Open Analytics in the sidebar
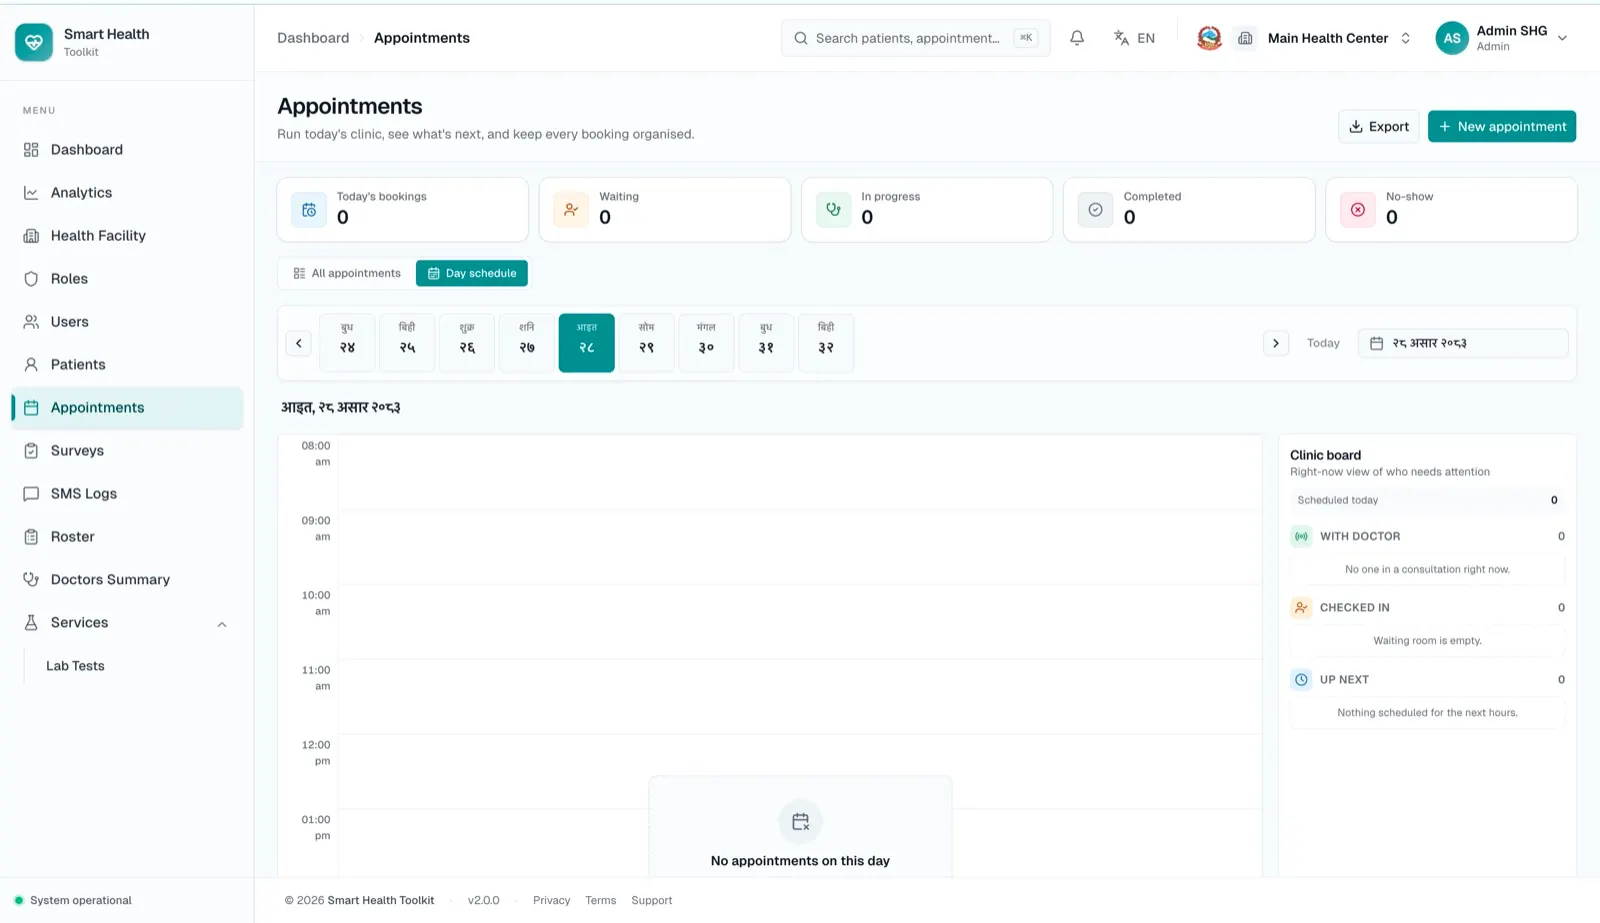Screen dimensions: 1600x923 click(127, 193)
